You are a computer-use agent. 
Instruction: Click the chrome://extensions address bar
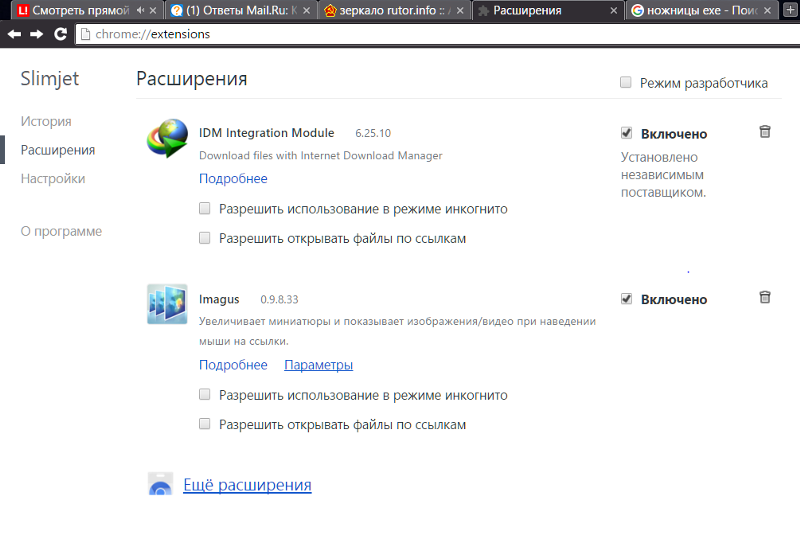[439, 34]
